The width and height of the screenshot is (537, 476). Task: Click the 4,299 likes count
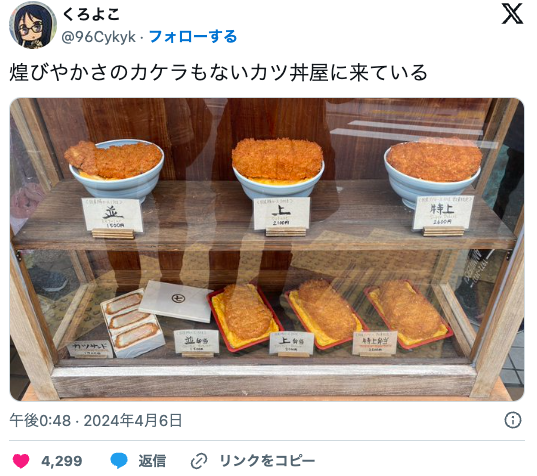[x=62, y=461]
